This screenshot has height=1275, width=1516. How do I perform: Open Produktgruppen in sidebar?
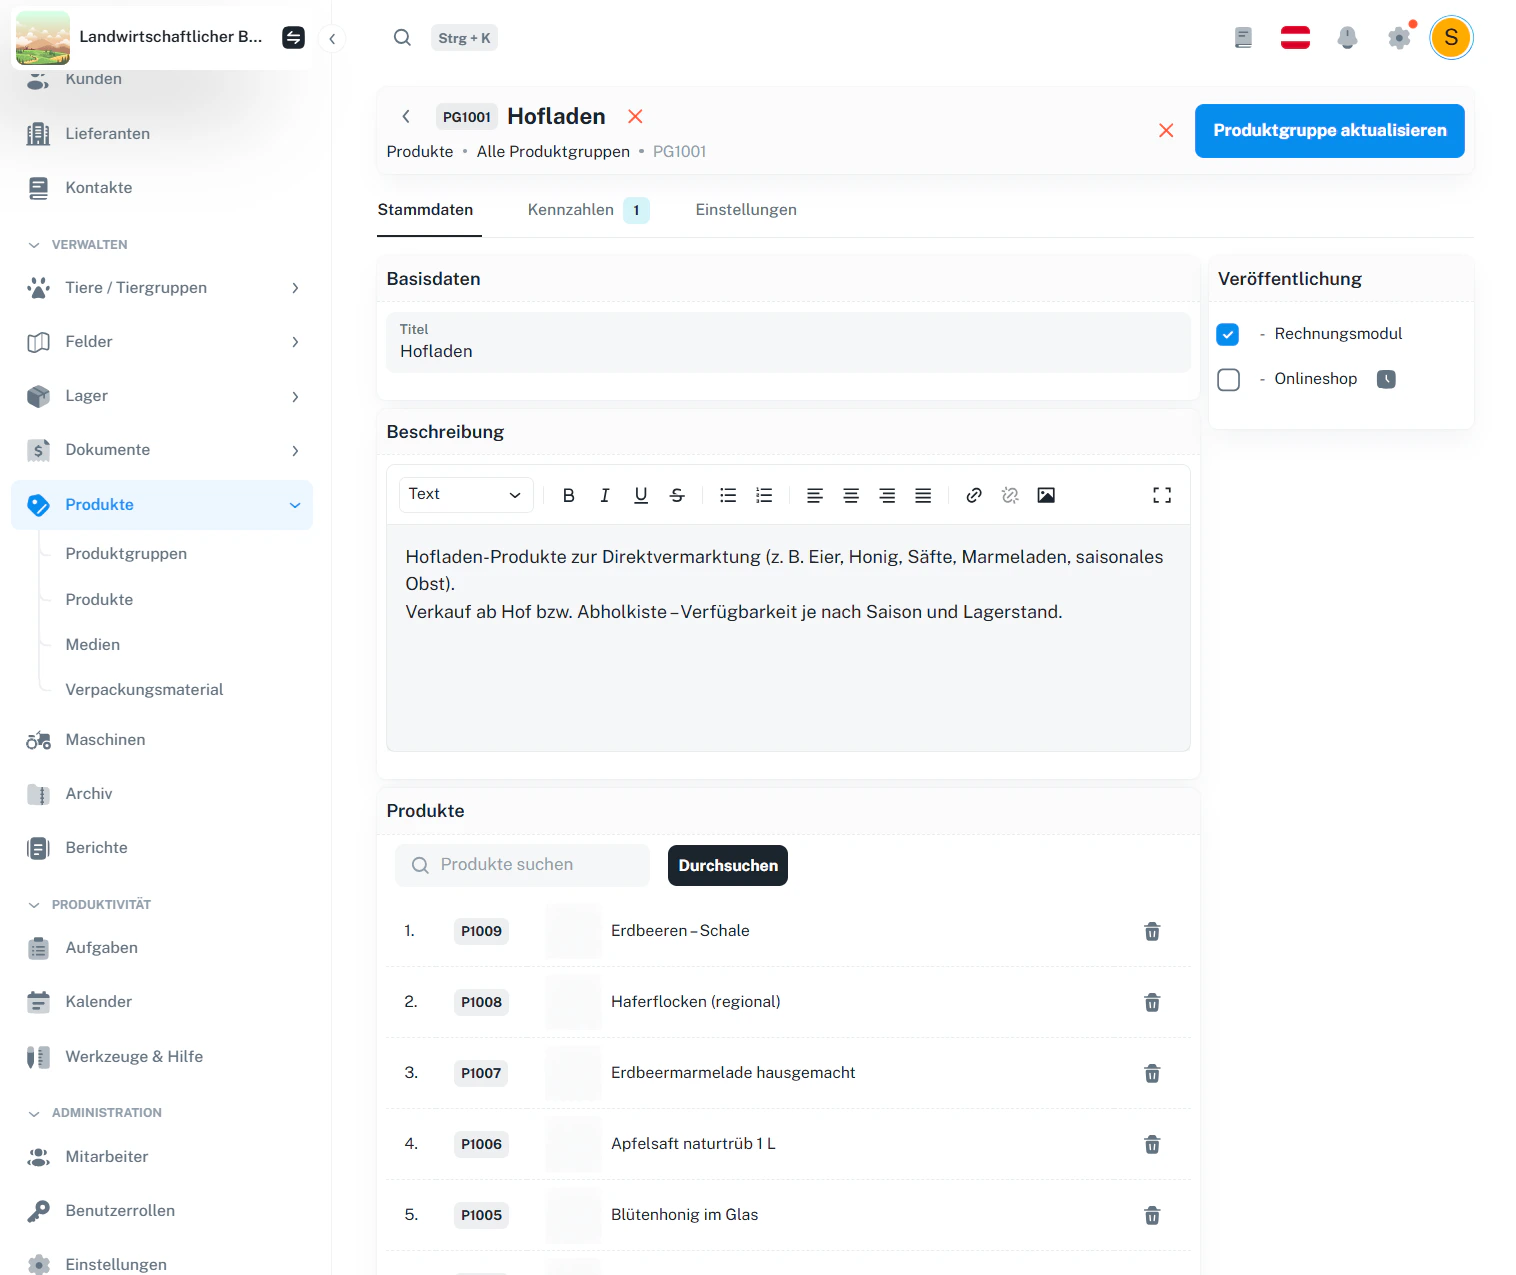click(126, 554)
